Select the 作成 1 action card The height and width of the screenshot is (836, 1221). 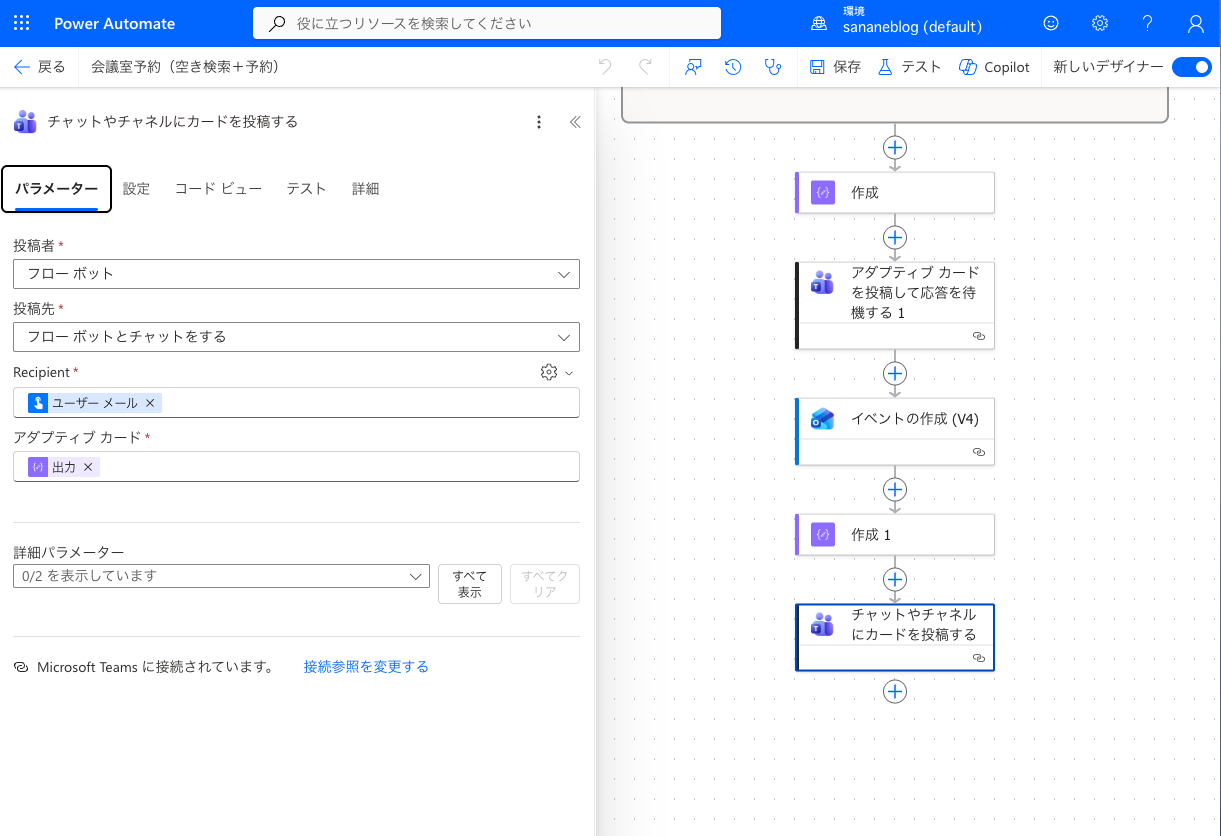(895, 535)
